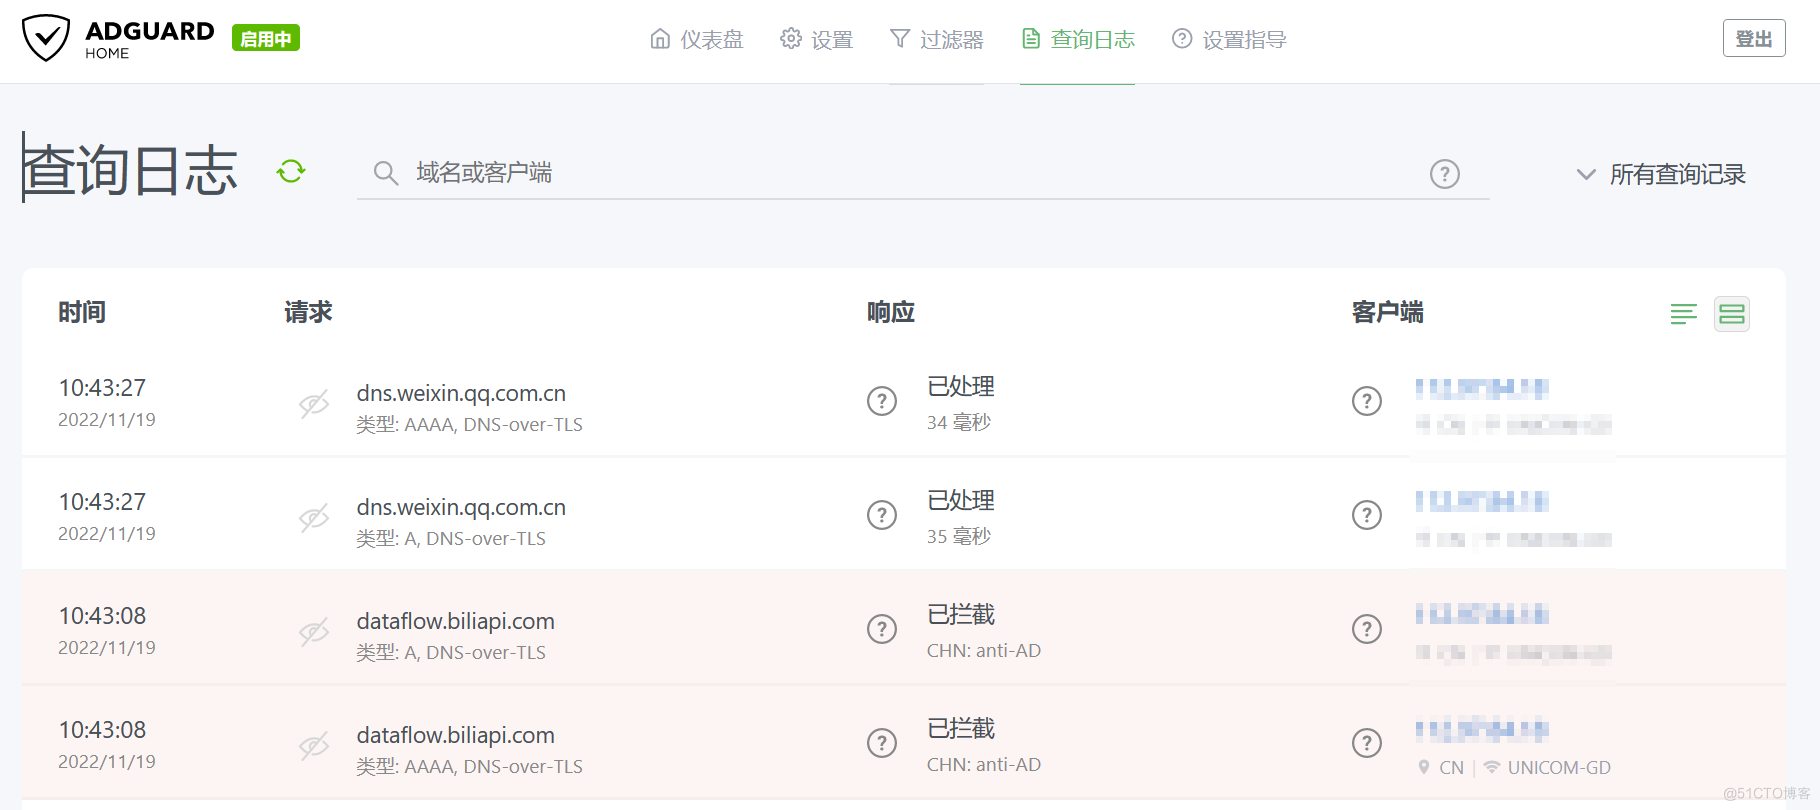This screenshot has height=810, width=1820.
Task: Click the response info icon beside CHN: anti-AD
Action: point(881,629)
